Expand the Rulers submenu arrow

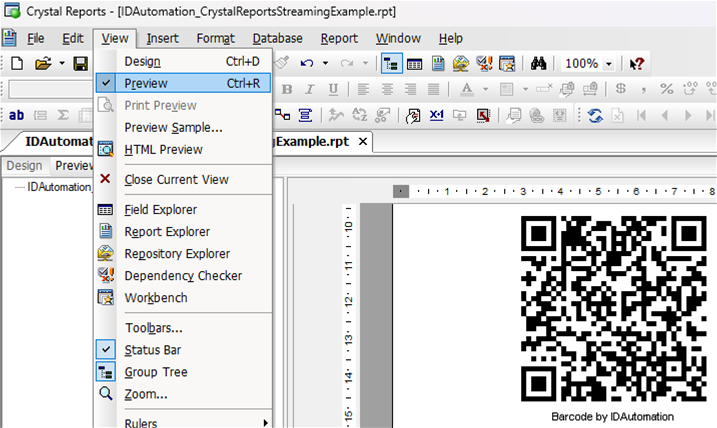(x=265, y=423)
